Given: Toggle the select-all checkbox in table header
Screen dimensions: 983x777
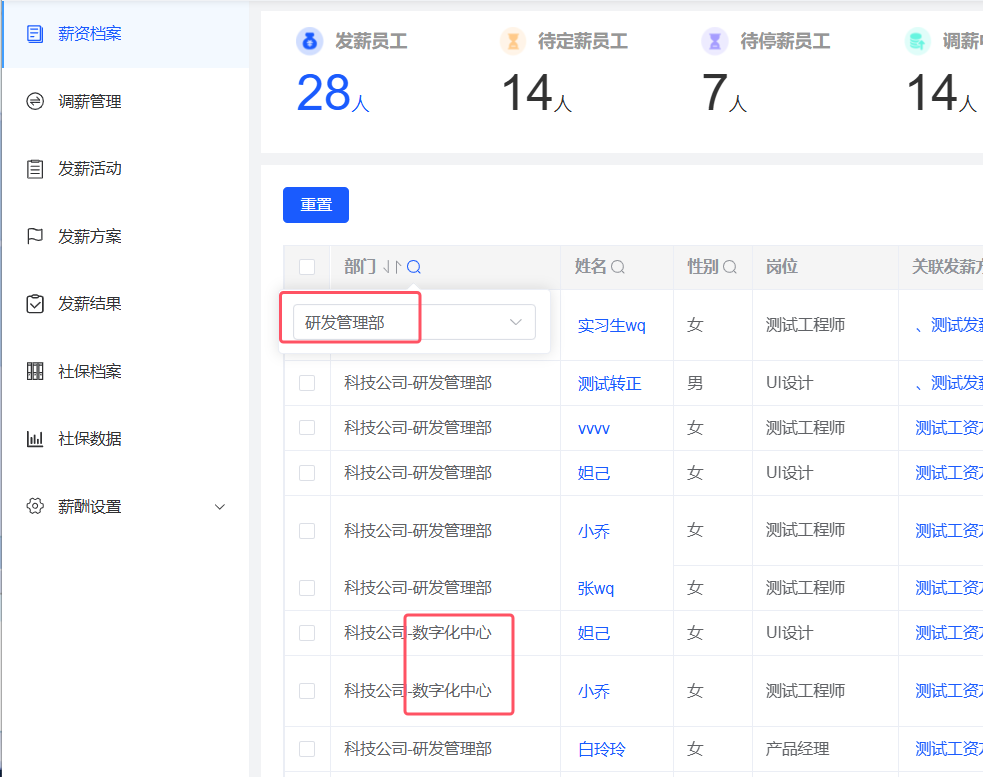Looking at the screenshot, I should [307, 267].
